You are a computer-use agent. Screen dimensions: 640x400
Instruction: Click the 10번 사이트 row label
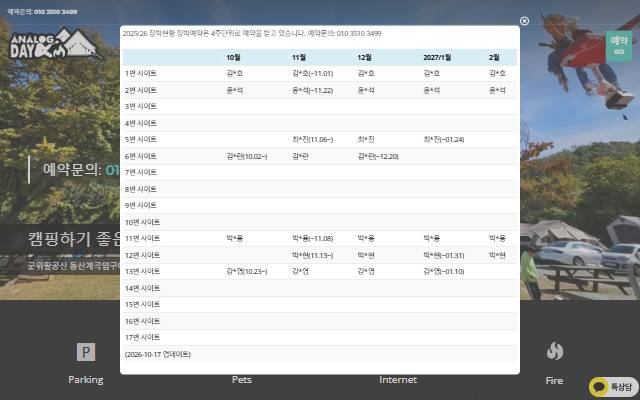pyautogui.click(x=142, y=222)
